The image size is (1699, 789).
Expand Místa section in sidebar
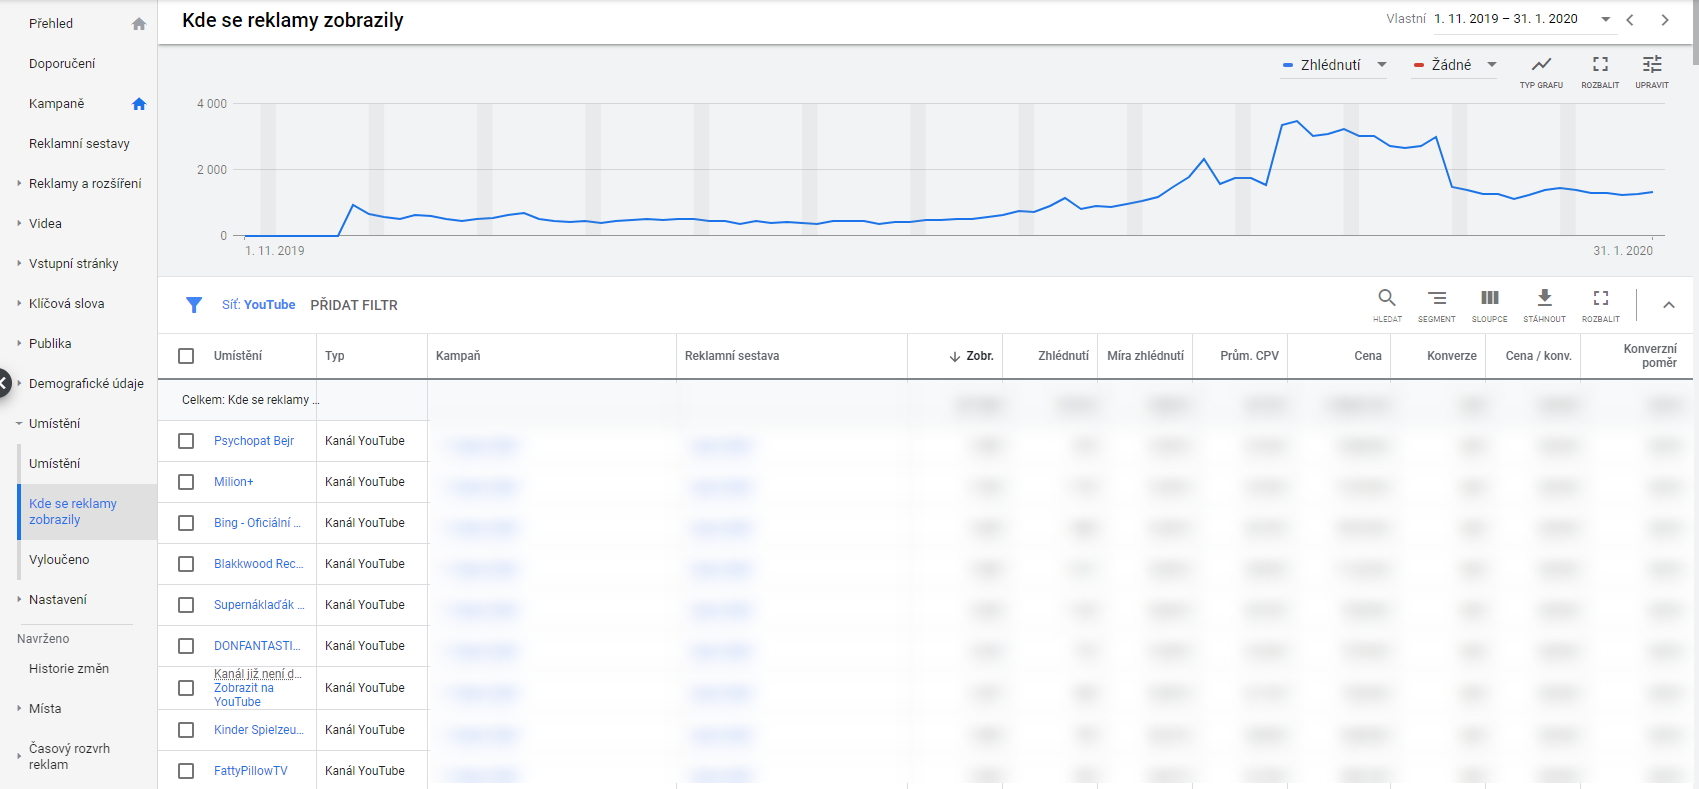click(x=19, y=708)
